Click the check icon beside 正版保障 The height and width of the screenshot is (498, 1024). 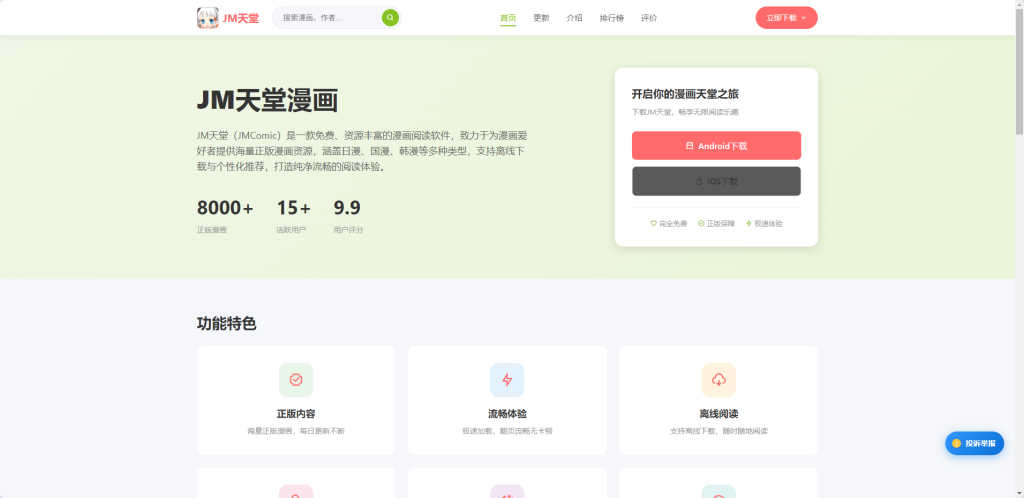tap(701, 223)
